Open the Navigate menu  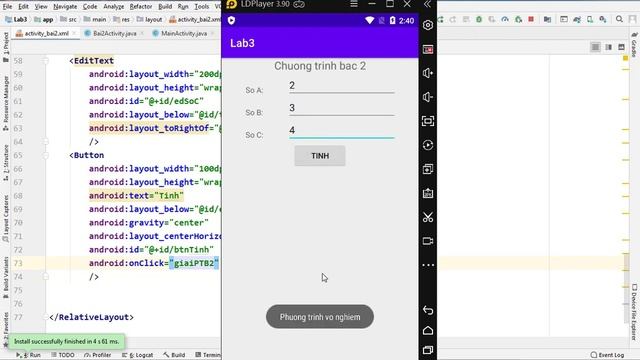[x=65, y=7]
